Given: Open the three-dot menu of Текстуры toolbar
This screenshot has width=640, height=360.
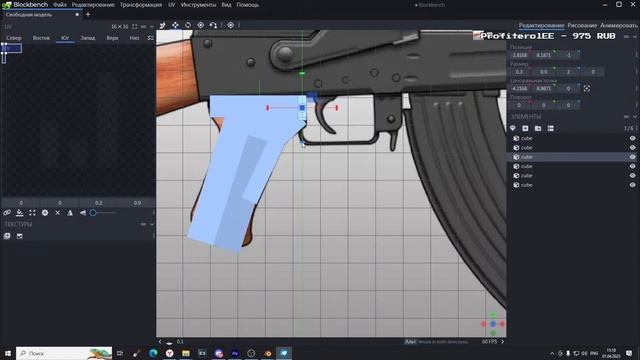Looking at the screenshot, I should (x=153, y=236).
